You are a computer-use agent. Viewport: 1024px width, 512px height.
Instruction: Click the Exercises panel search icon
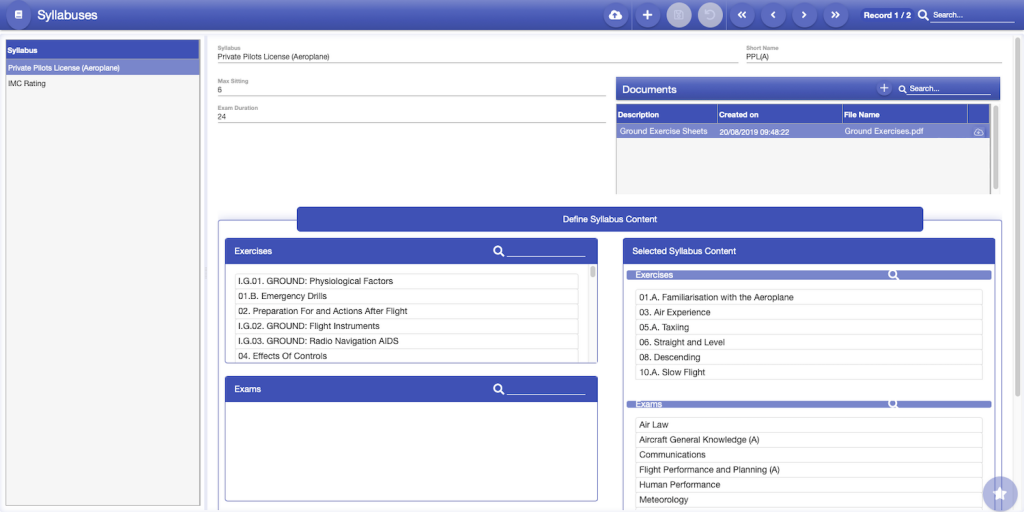point(498,251)
